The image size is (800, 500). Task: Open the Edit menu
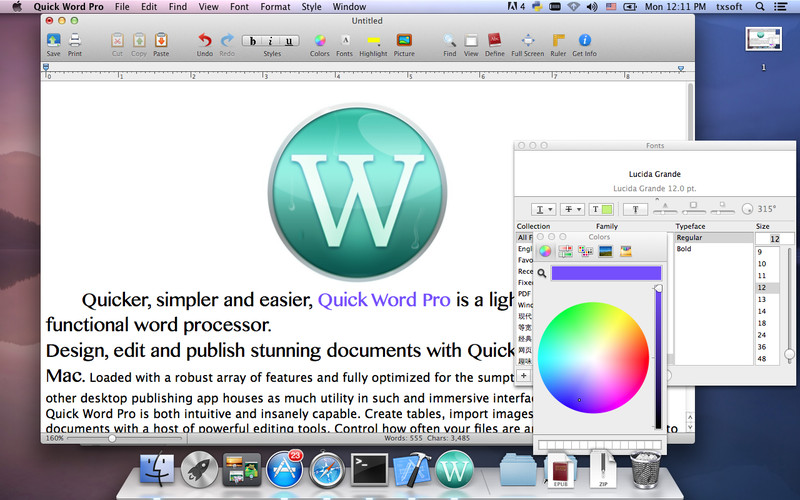(149, 7)
